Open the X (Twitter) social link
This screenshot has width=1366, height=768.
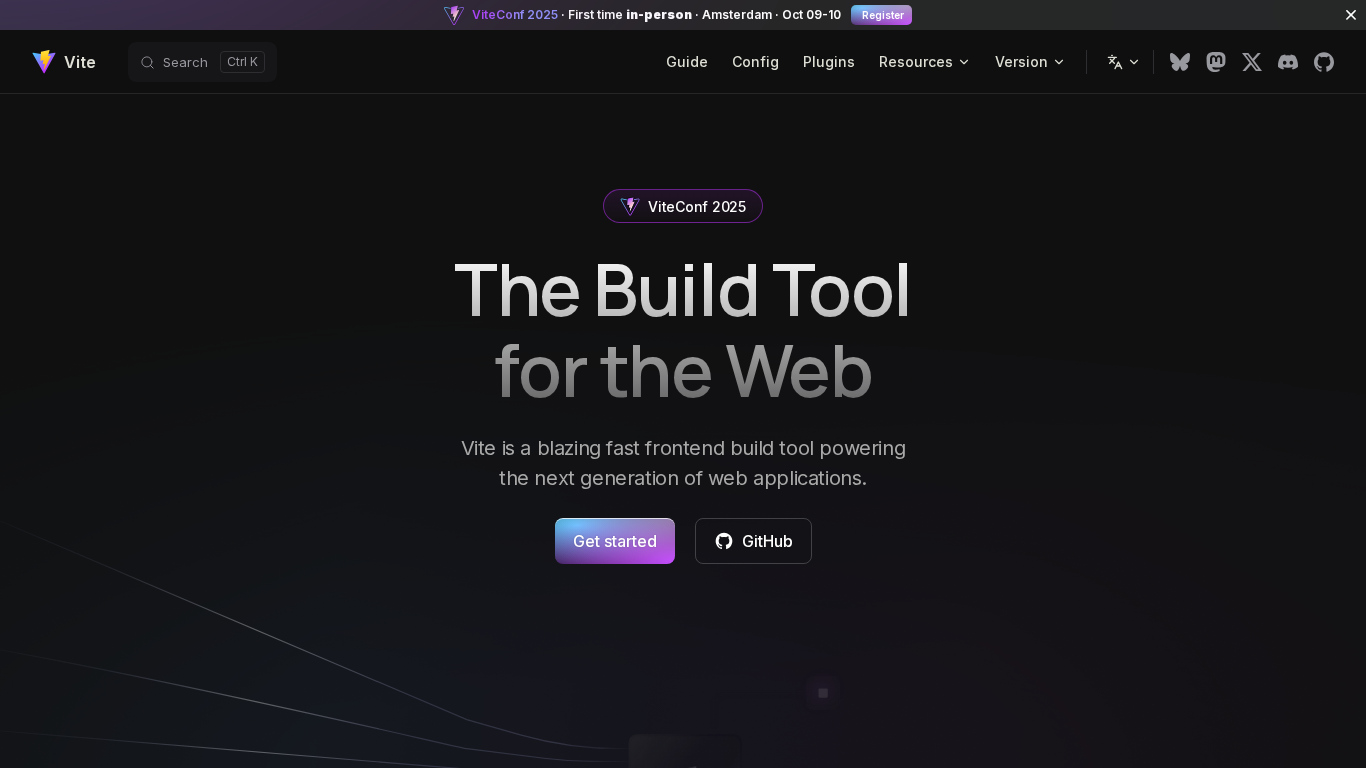coord(1252,62)
